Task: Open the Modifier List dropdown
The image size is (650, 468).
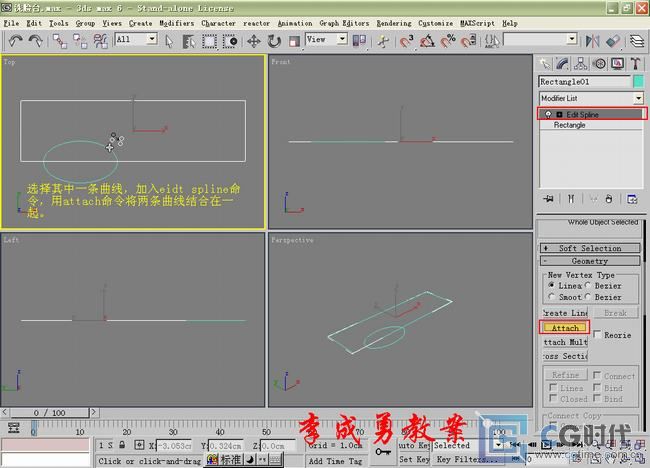Action: [x=638, y=98]
